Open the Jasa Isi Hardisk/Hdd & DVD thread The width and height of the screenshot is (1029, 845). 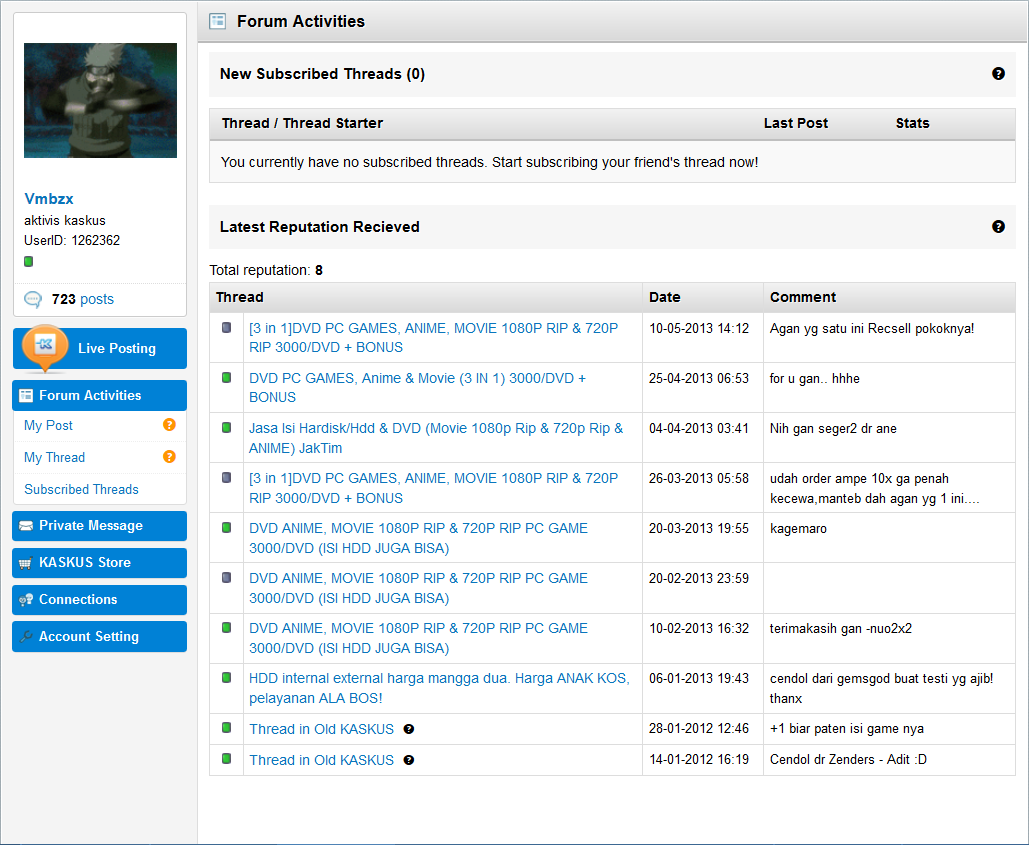click(x=435, y=438)
